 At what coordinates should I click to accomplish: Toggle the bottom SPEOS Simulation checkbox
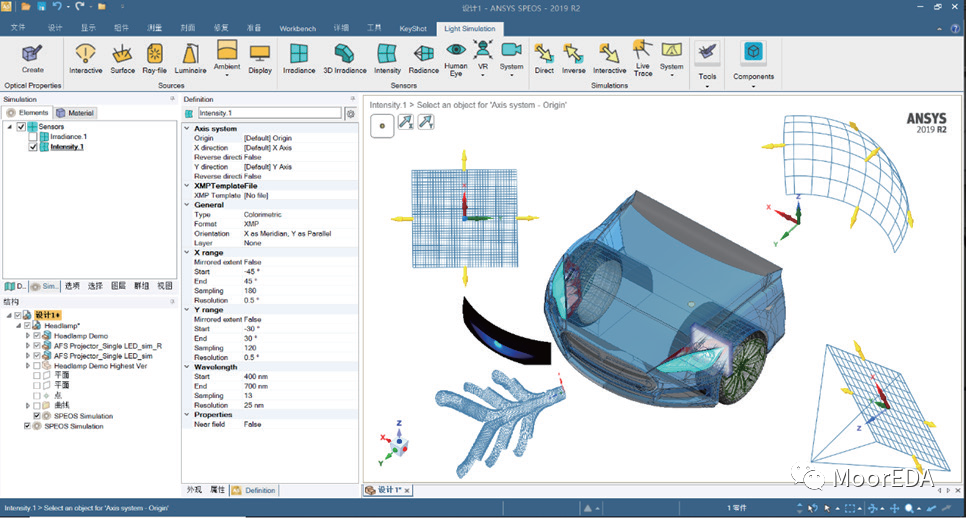(27, 426)
